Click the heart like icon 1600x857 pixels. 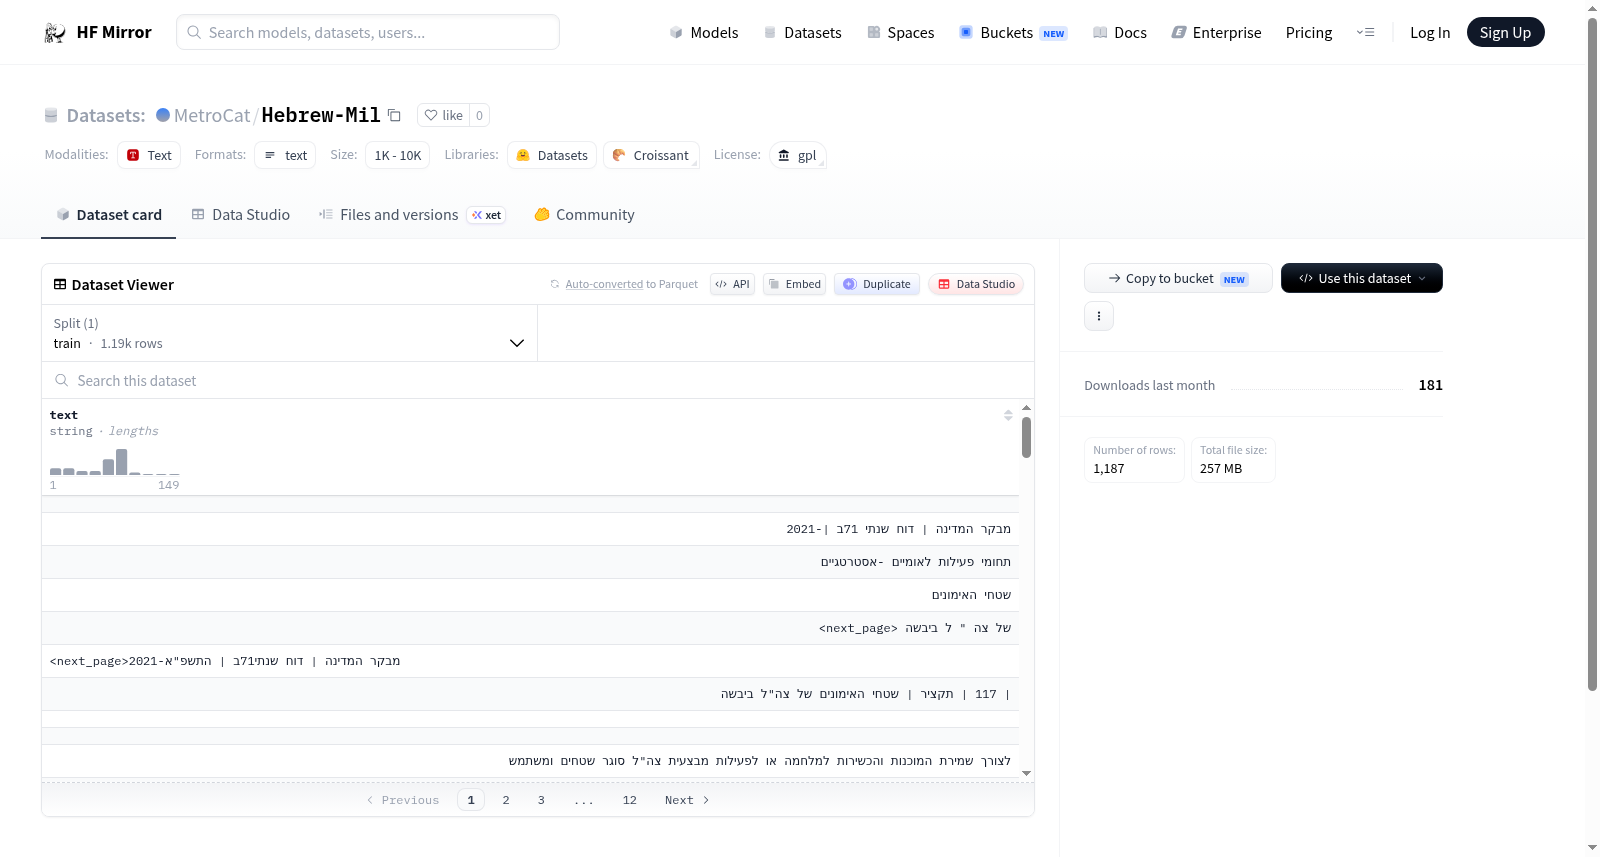coord(431,115)
